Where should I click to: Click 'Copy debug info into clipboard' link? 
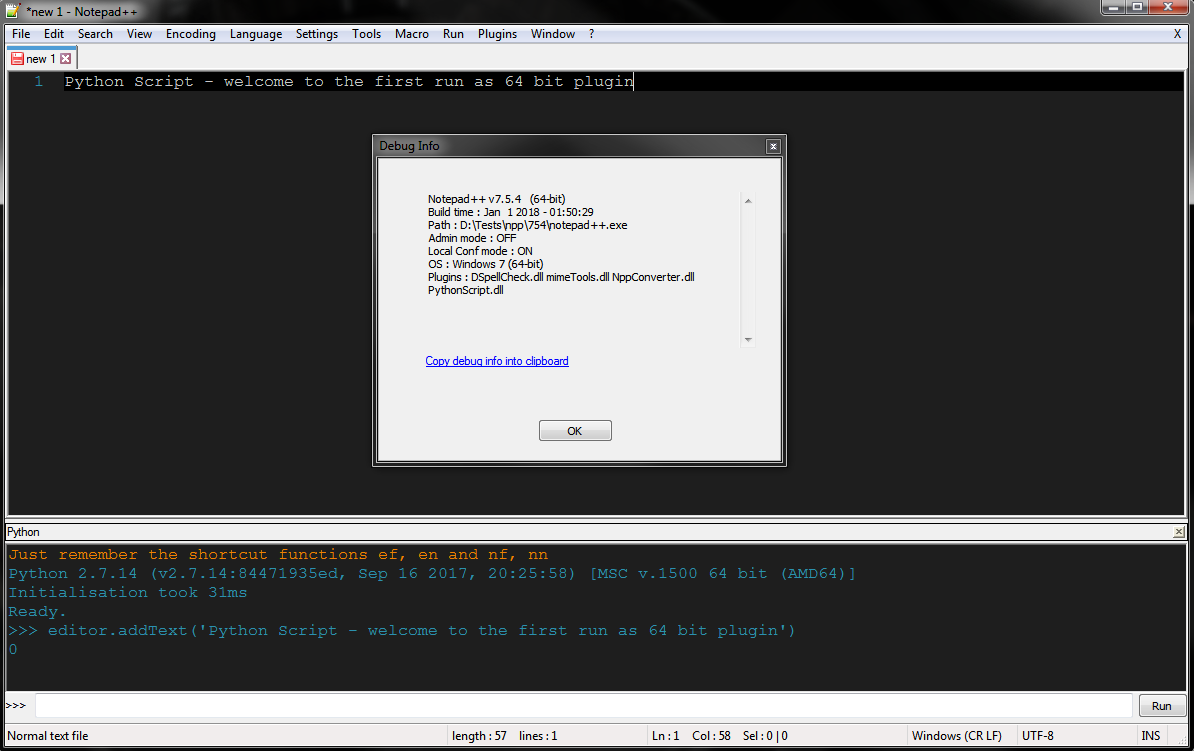click(496, 361)
